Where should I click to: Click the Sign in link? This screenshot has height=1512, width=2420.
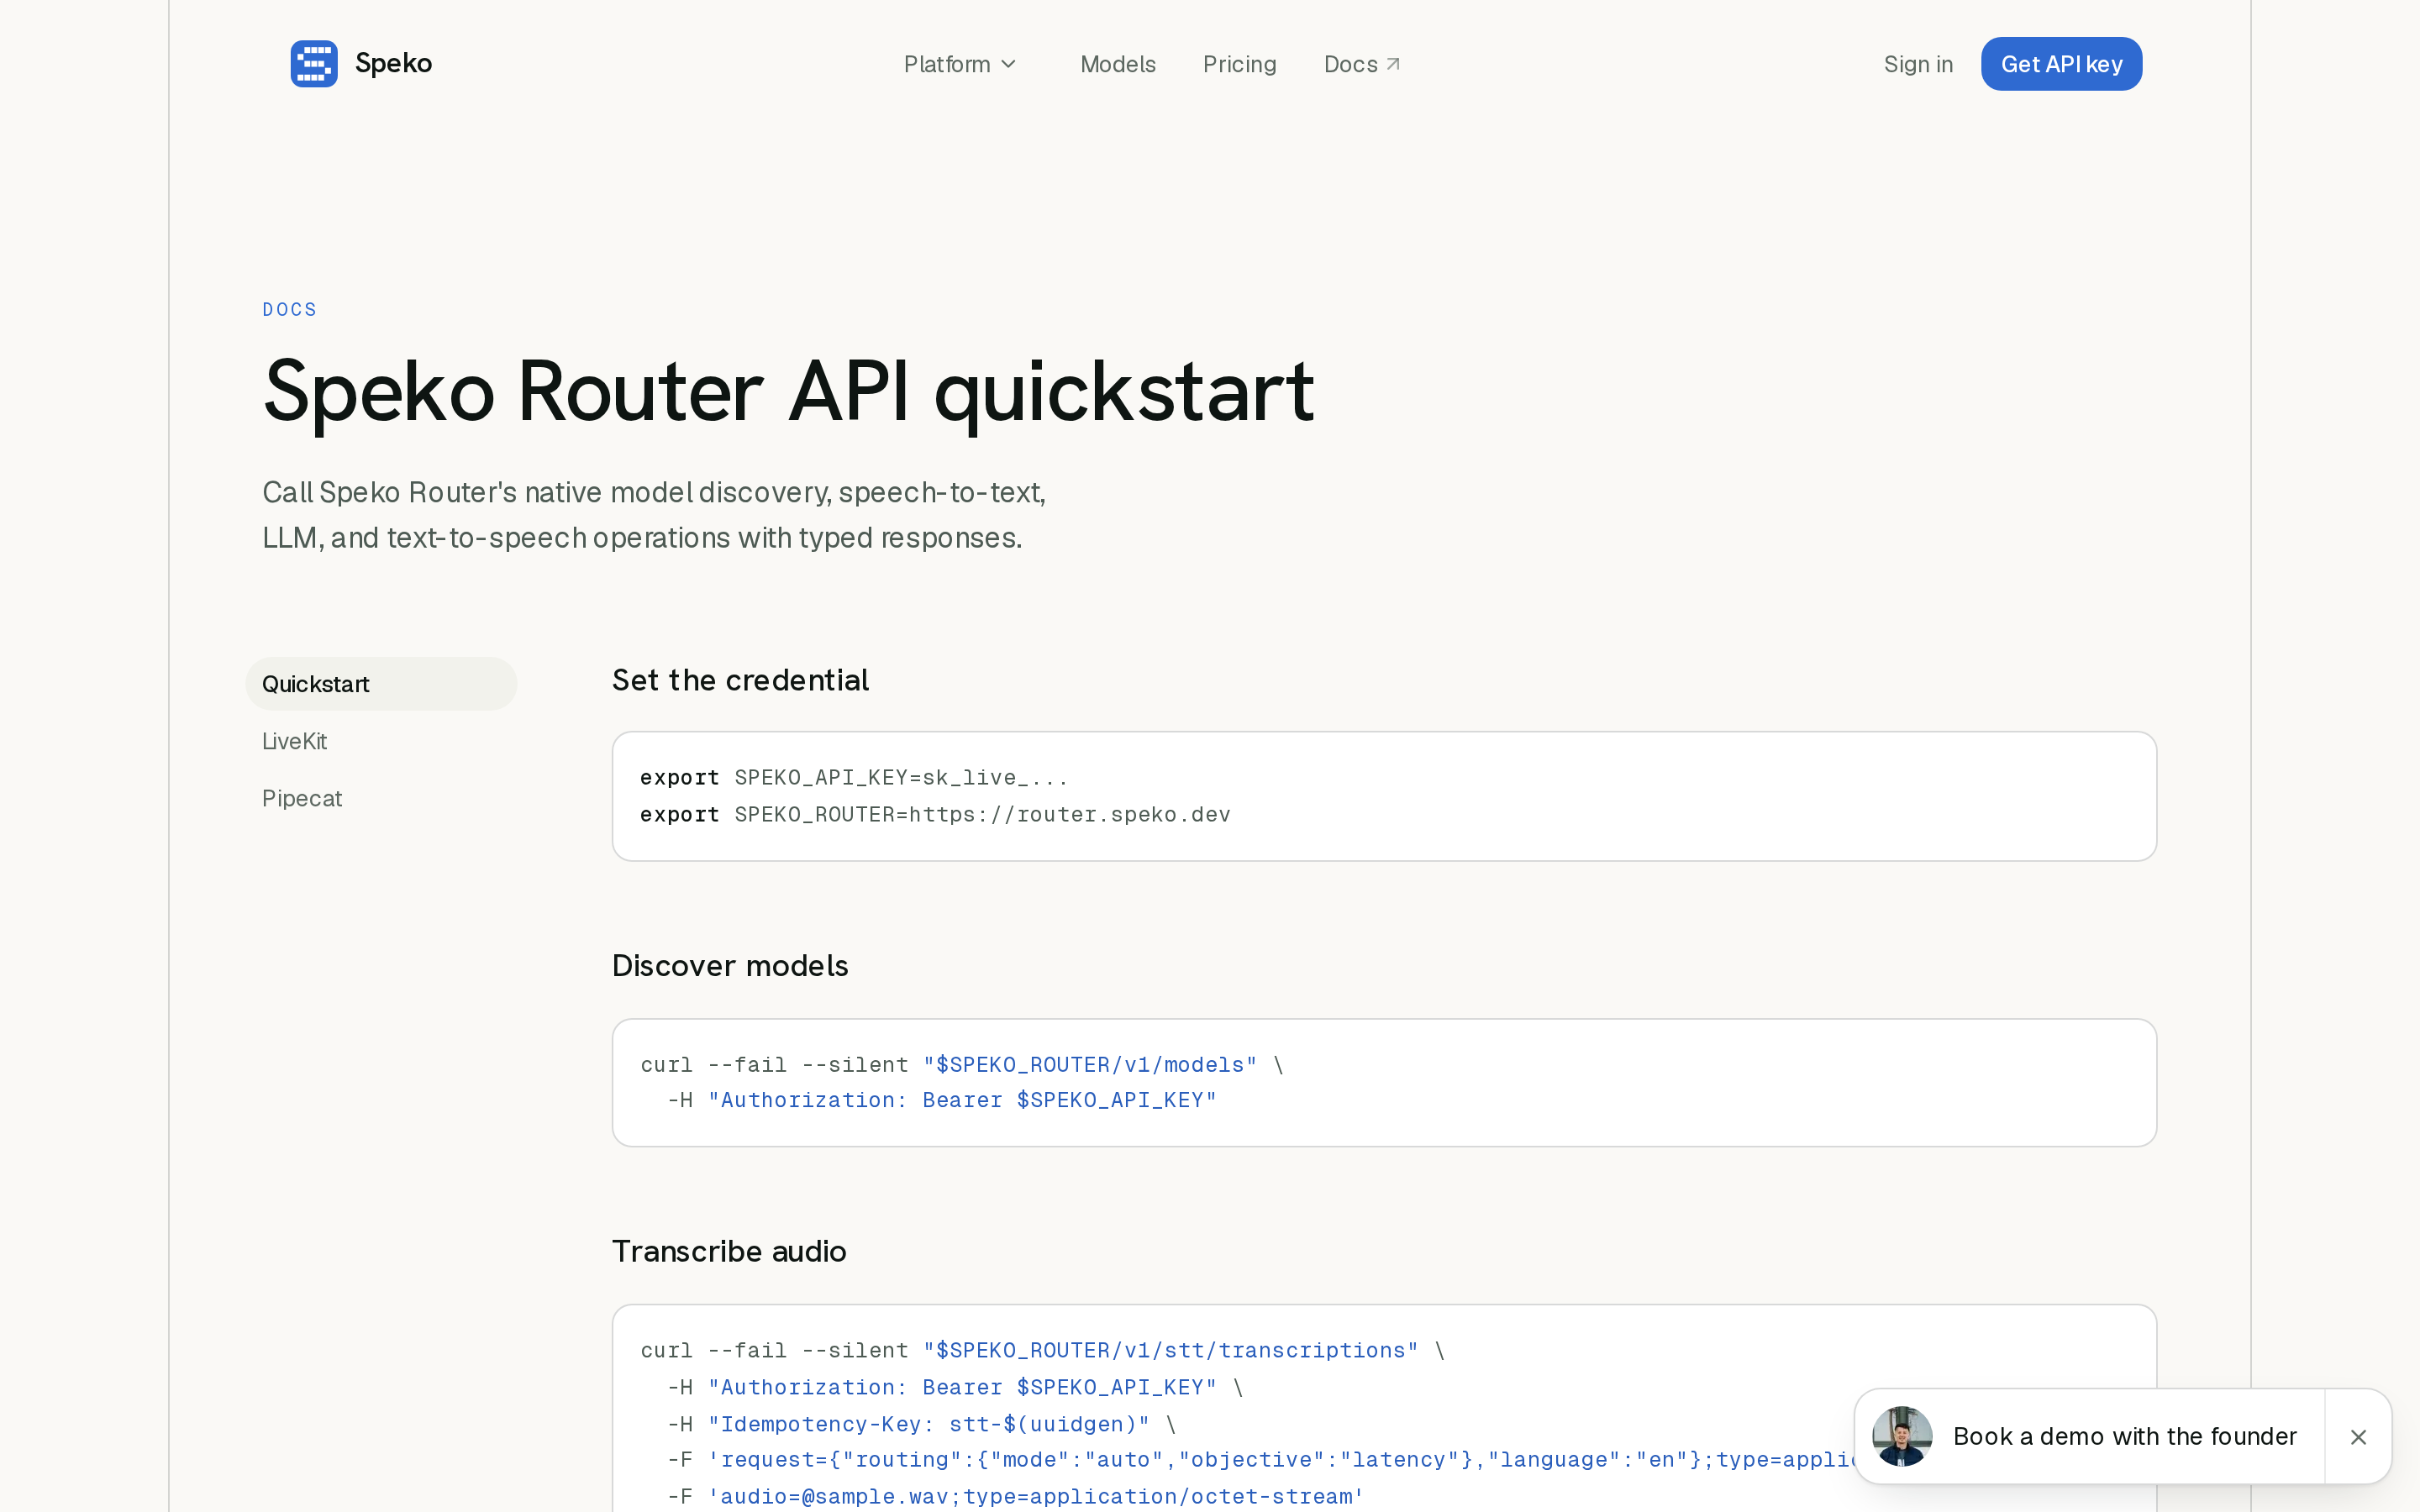(x=1918, y=64)
